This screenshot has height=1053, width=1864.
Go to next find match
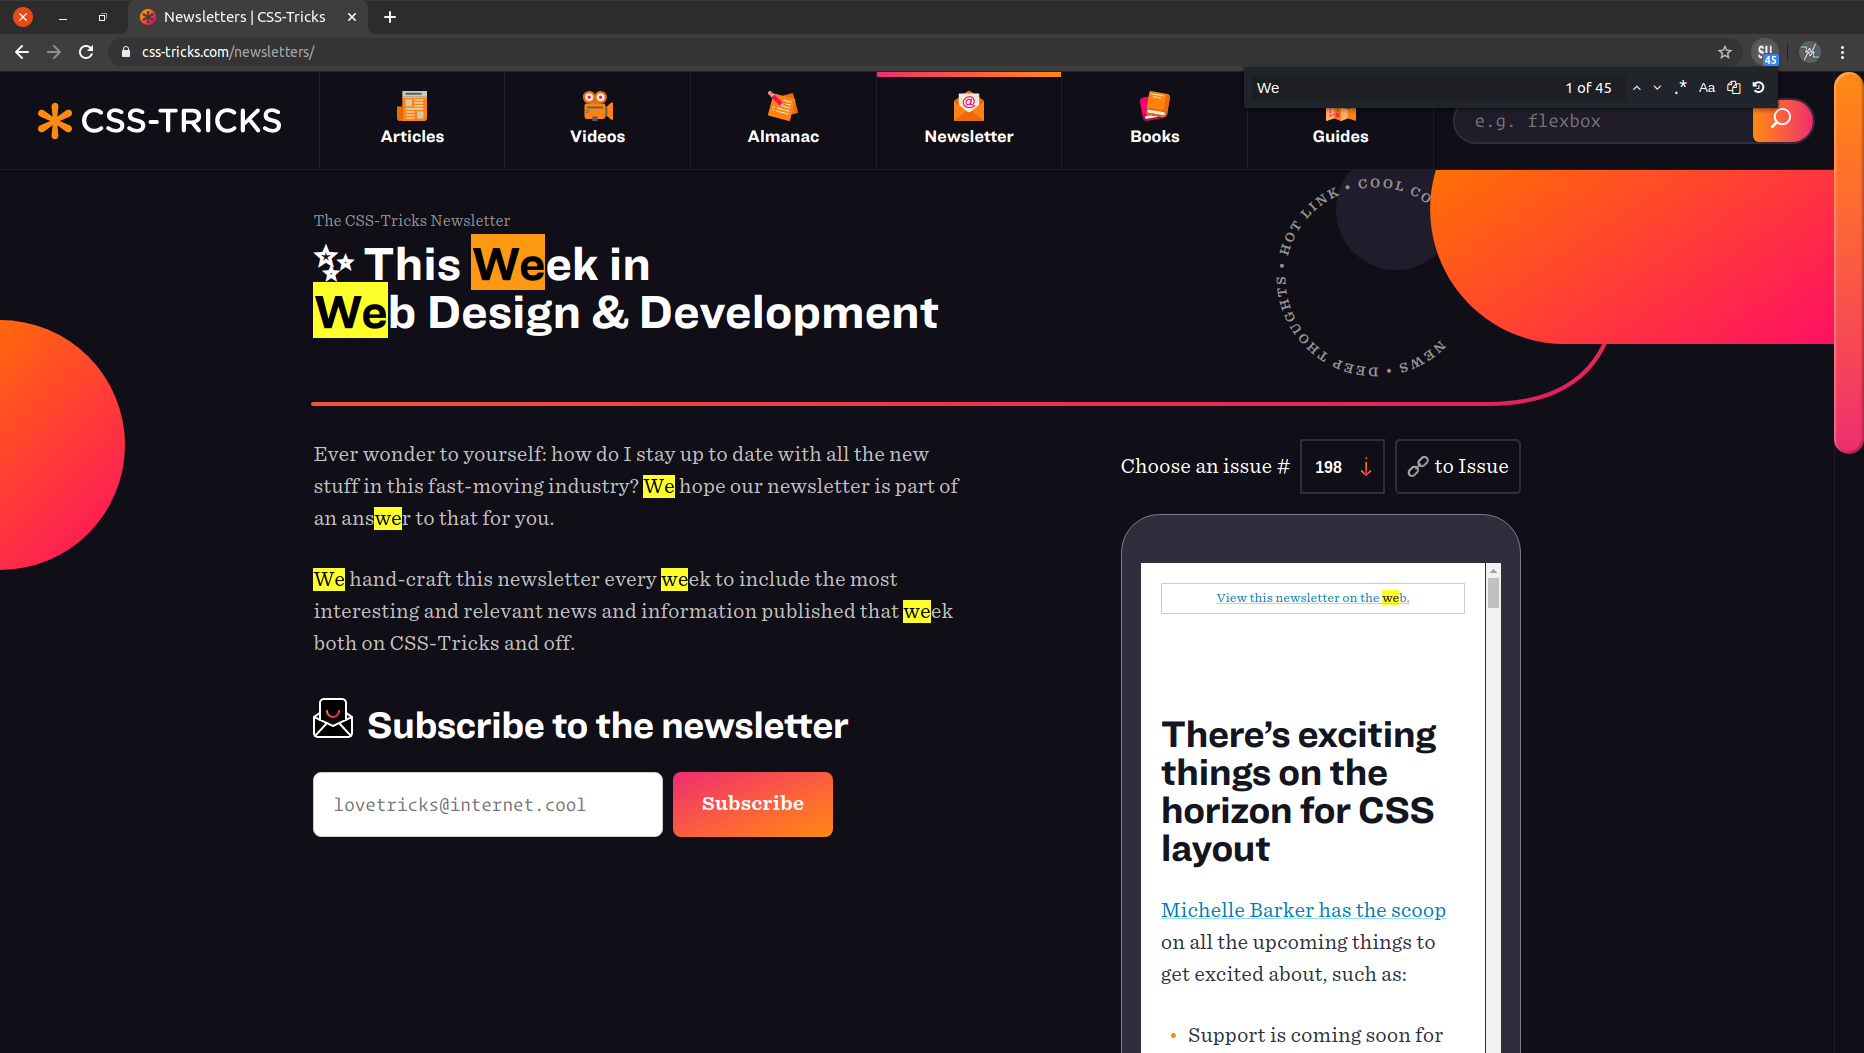(1657, 88)
